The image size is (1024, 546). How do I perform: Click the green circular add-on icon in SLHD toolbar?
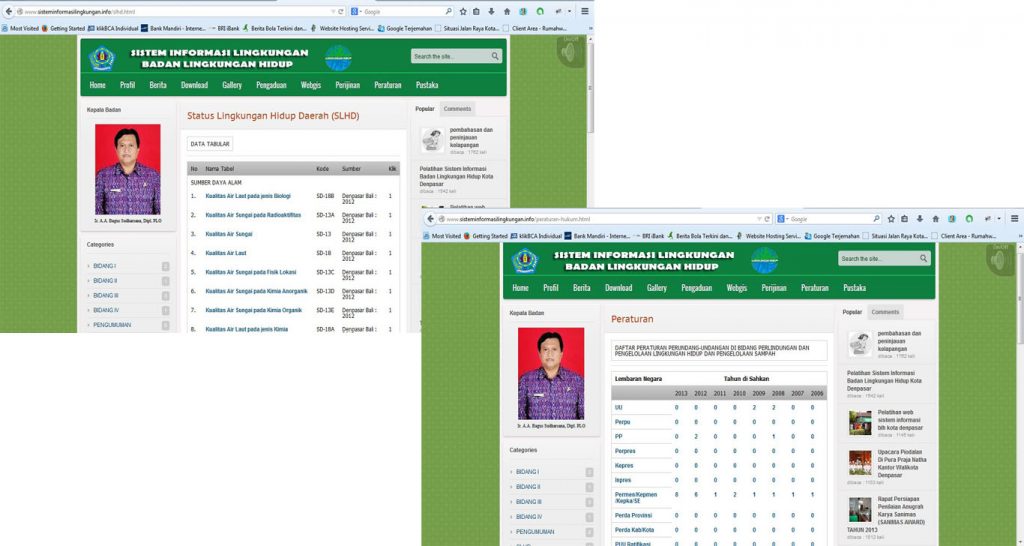540,11
